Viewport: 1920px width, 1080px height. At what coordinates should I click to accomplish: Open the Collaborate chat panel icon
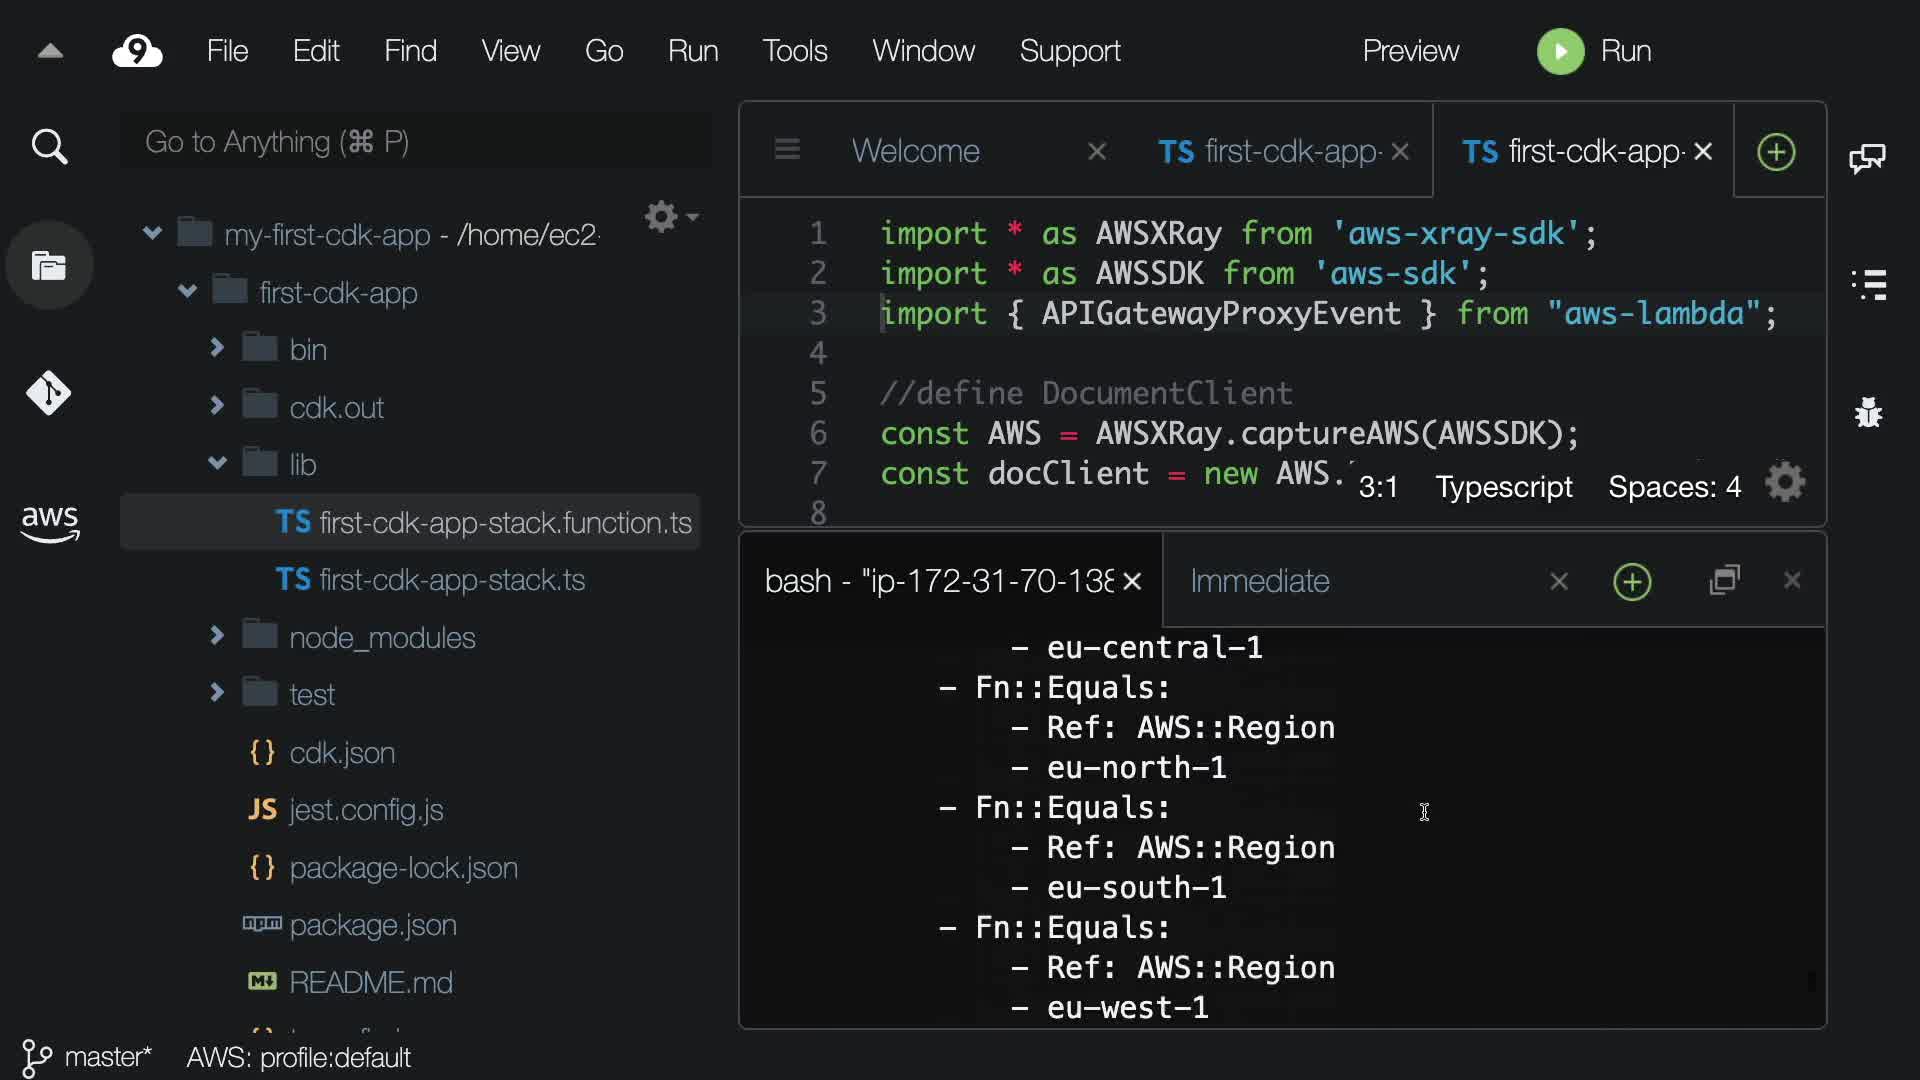pyautogui.click(x=1867, y=158)
